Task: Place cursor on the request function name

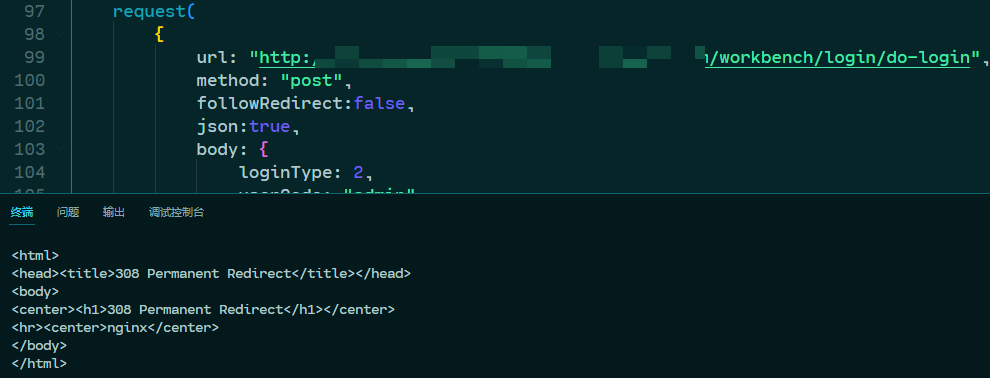Action: (150, 12)
